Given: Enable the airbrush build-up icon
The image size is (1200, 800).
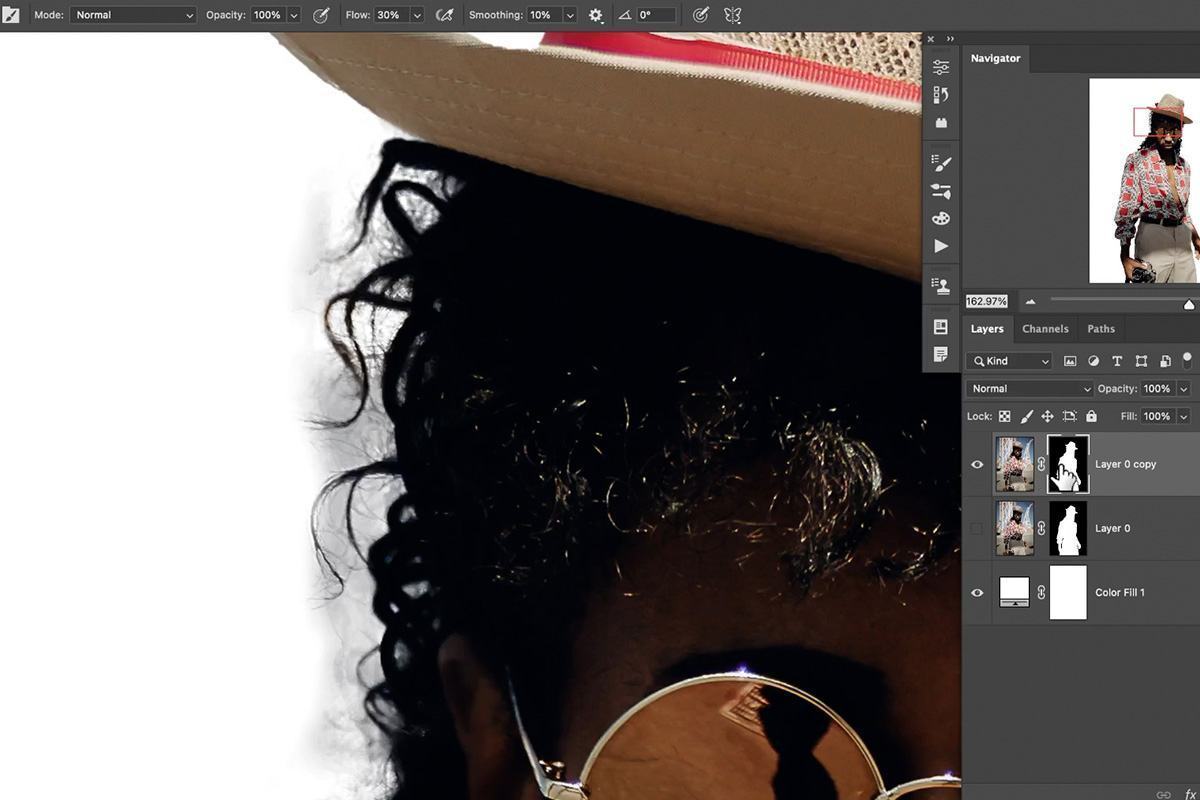Looking at the screenshot, I should [445, 15].
